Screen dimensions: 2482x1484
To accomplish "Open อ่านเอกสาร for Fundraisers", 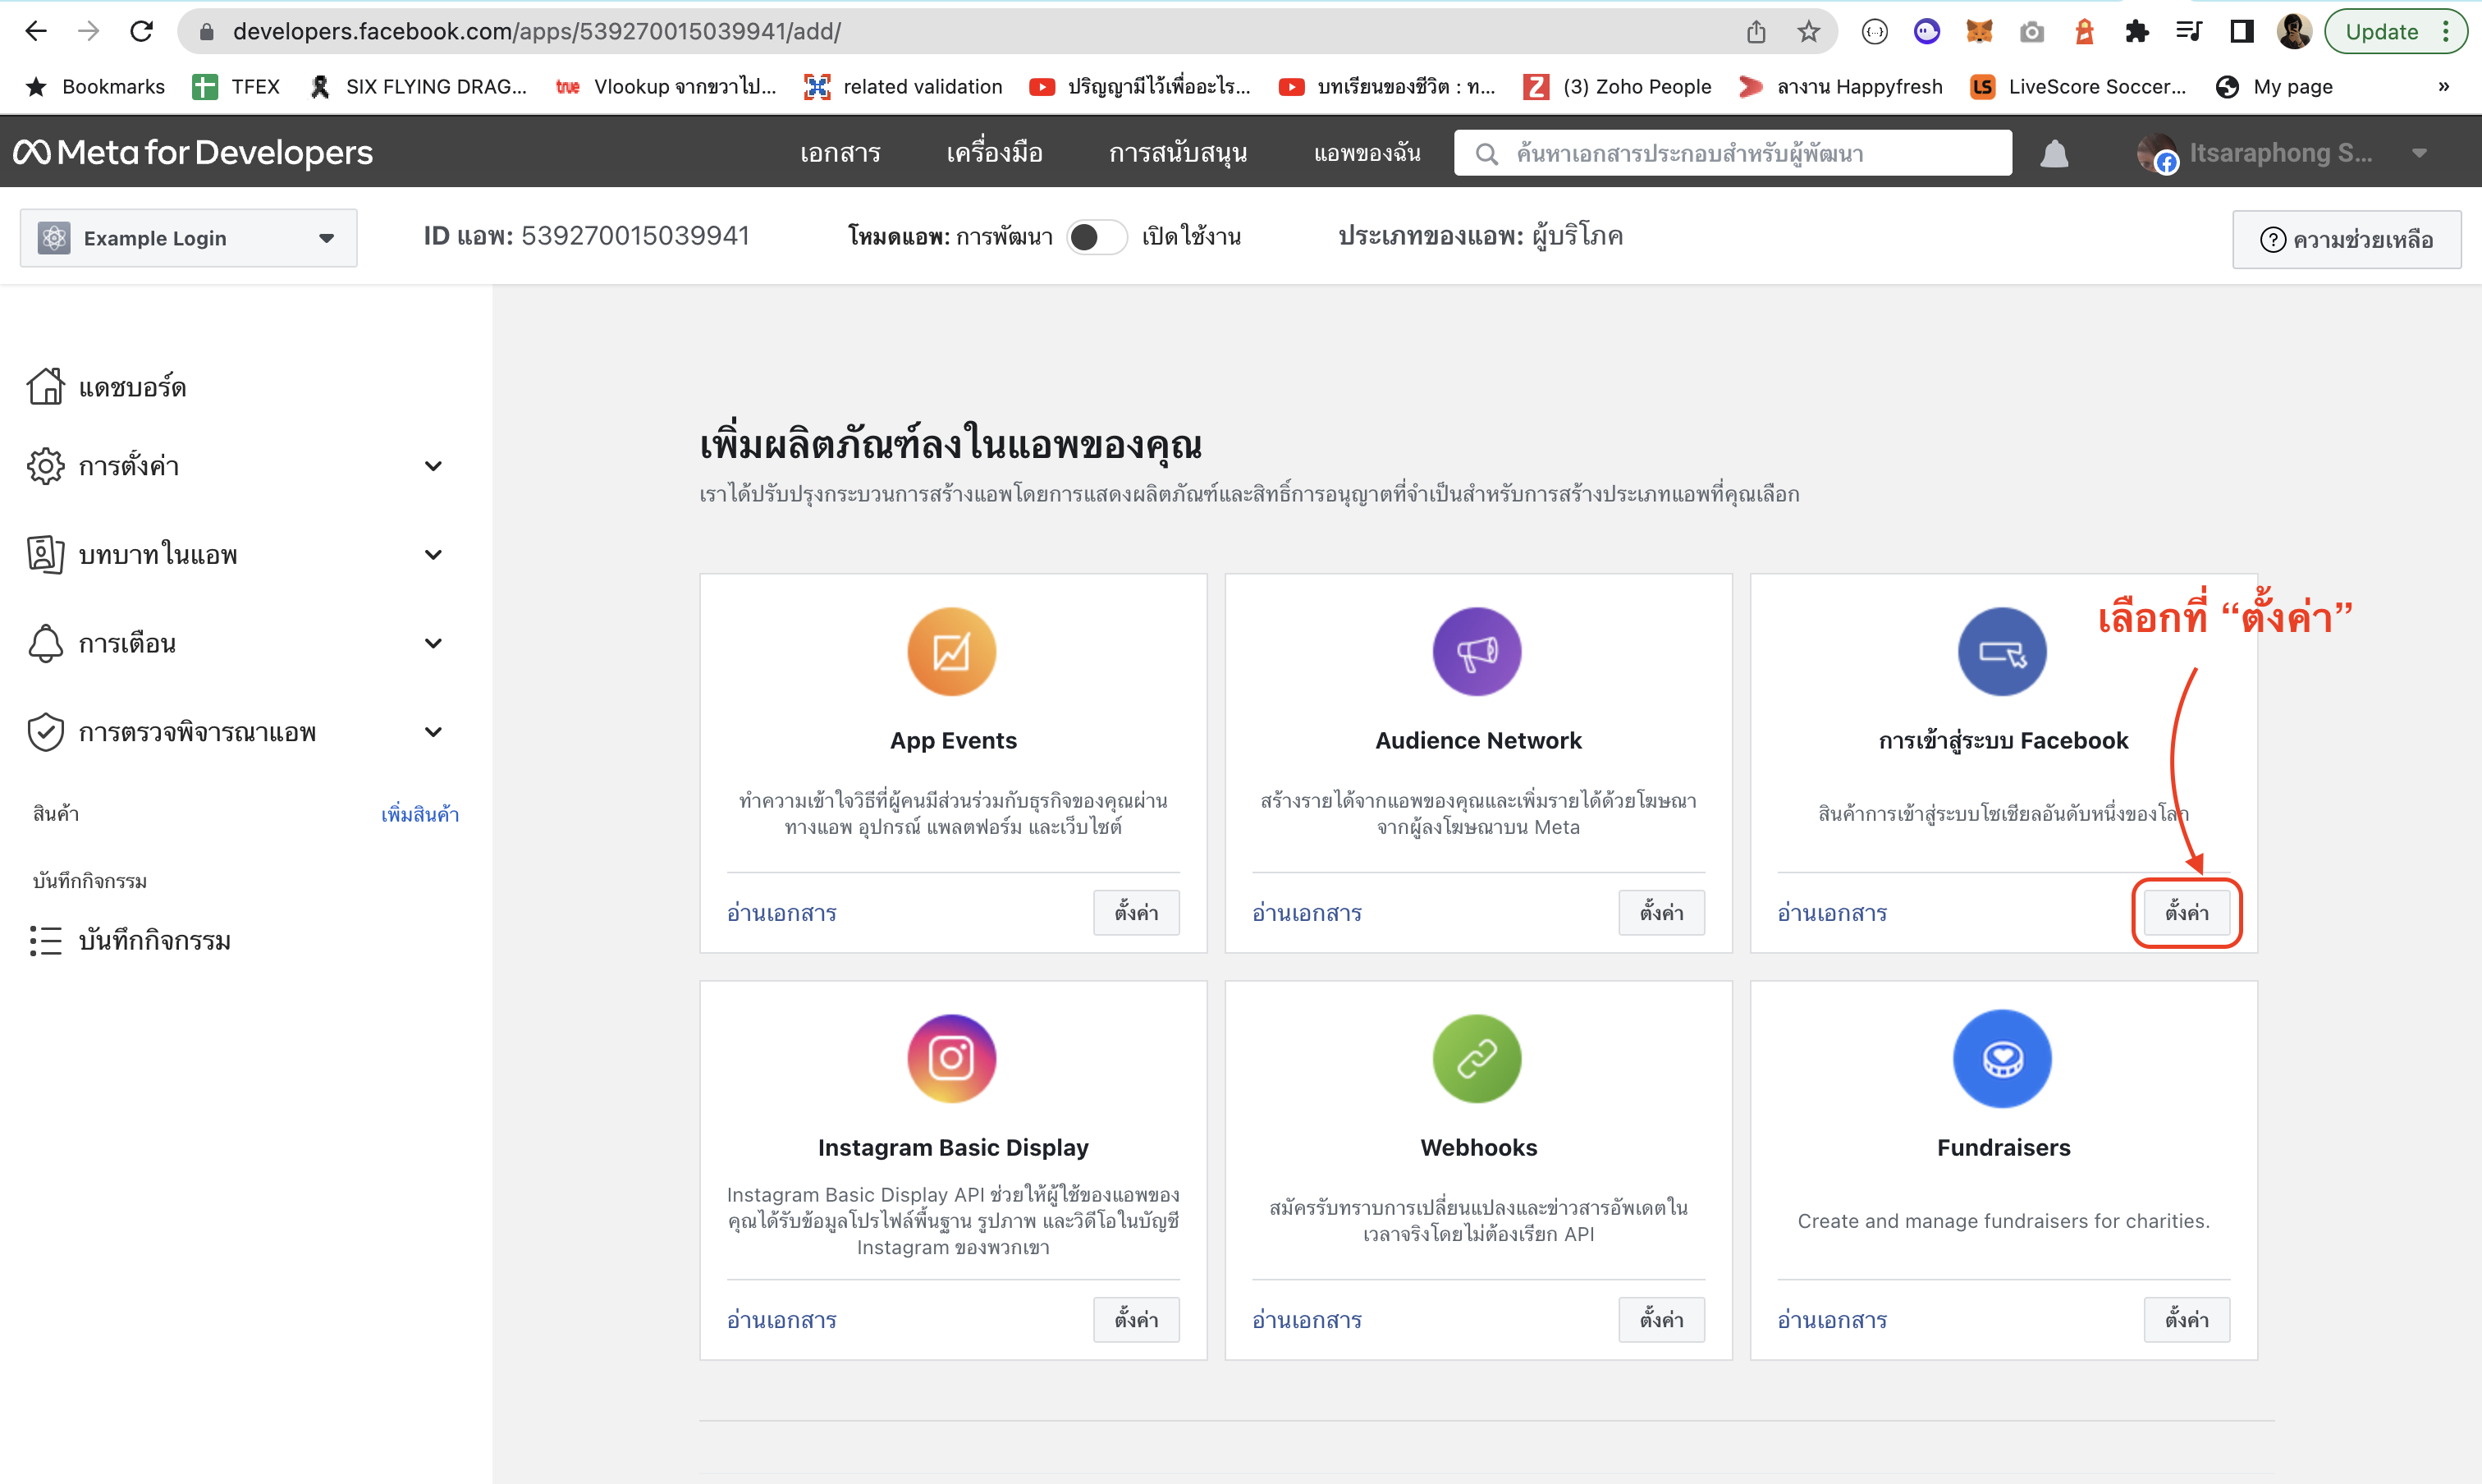I will coord(1832,1319).
